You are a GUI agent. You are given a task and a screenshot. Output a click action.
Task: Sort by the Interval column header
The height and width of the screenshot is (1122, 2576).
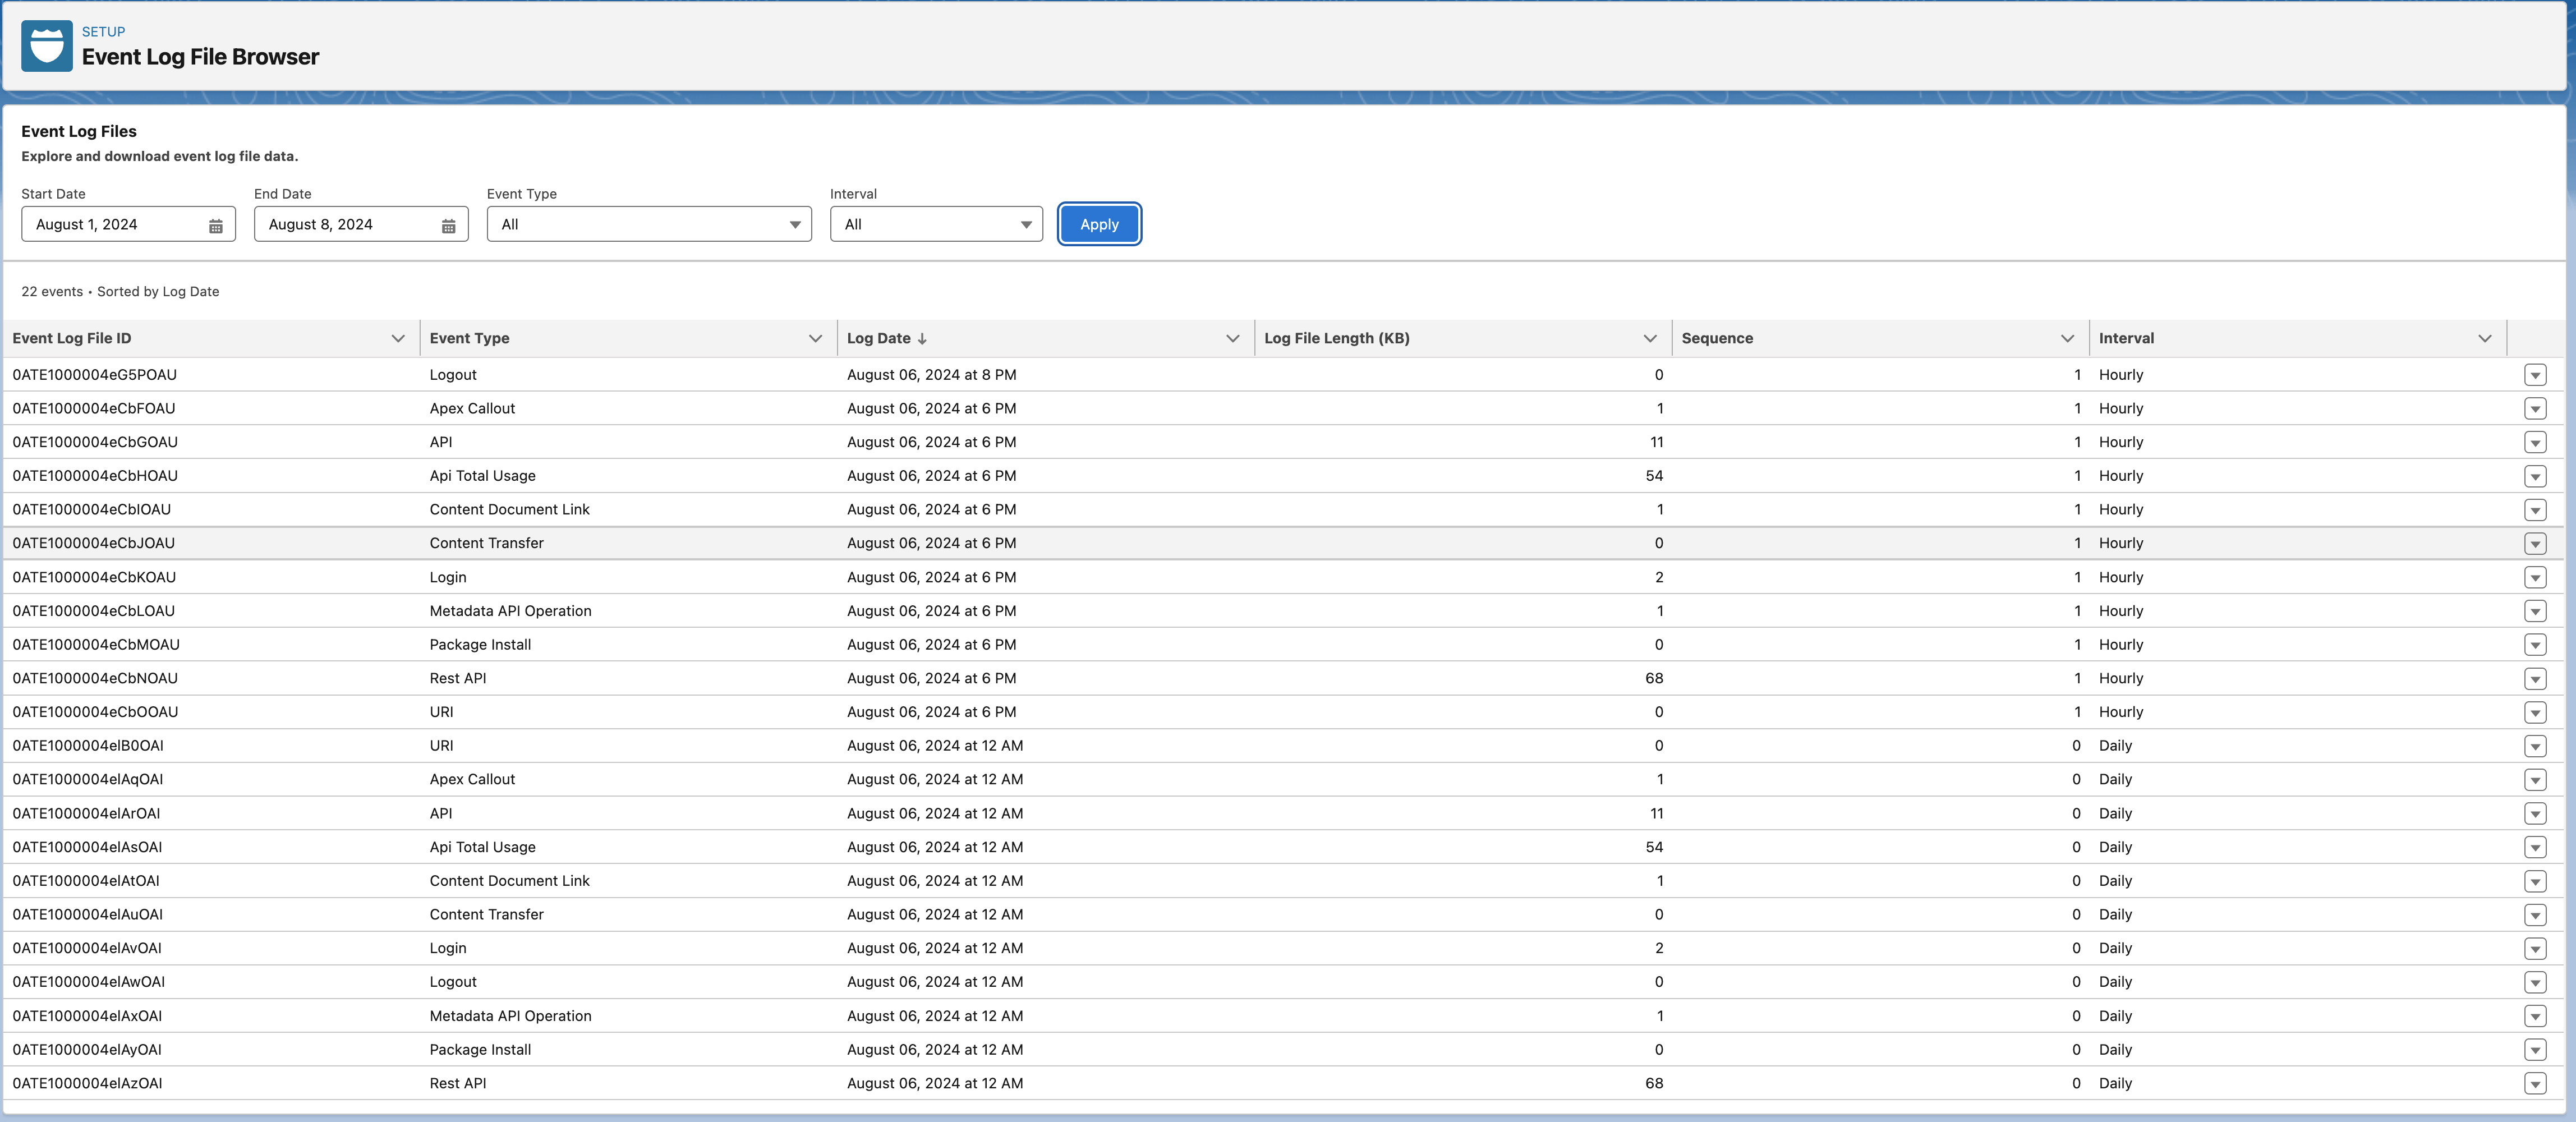click(2126, 339)
